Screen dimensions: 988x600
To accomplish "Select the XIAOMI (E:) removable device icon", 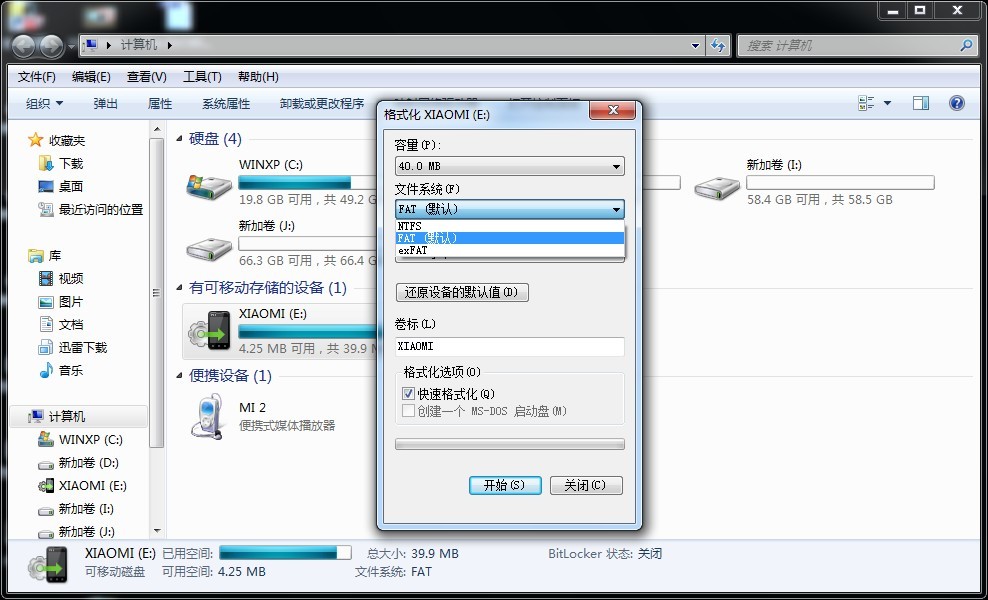I will coord(209,331).
